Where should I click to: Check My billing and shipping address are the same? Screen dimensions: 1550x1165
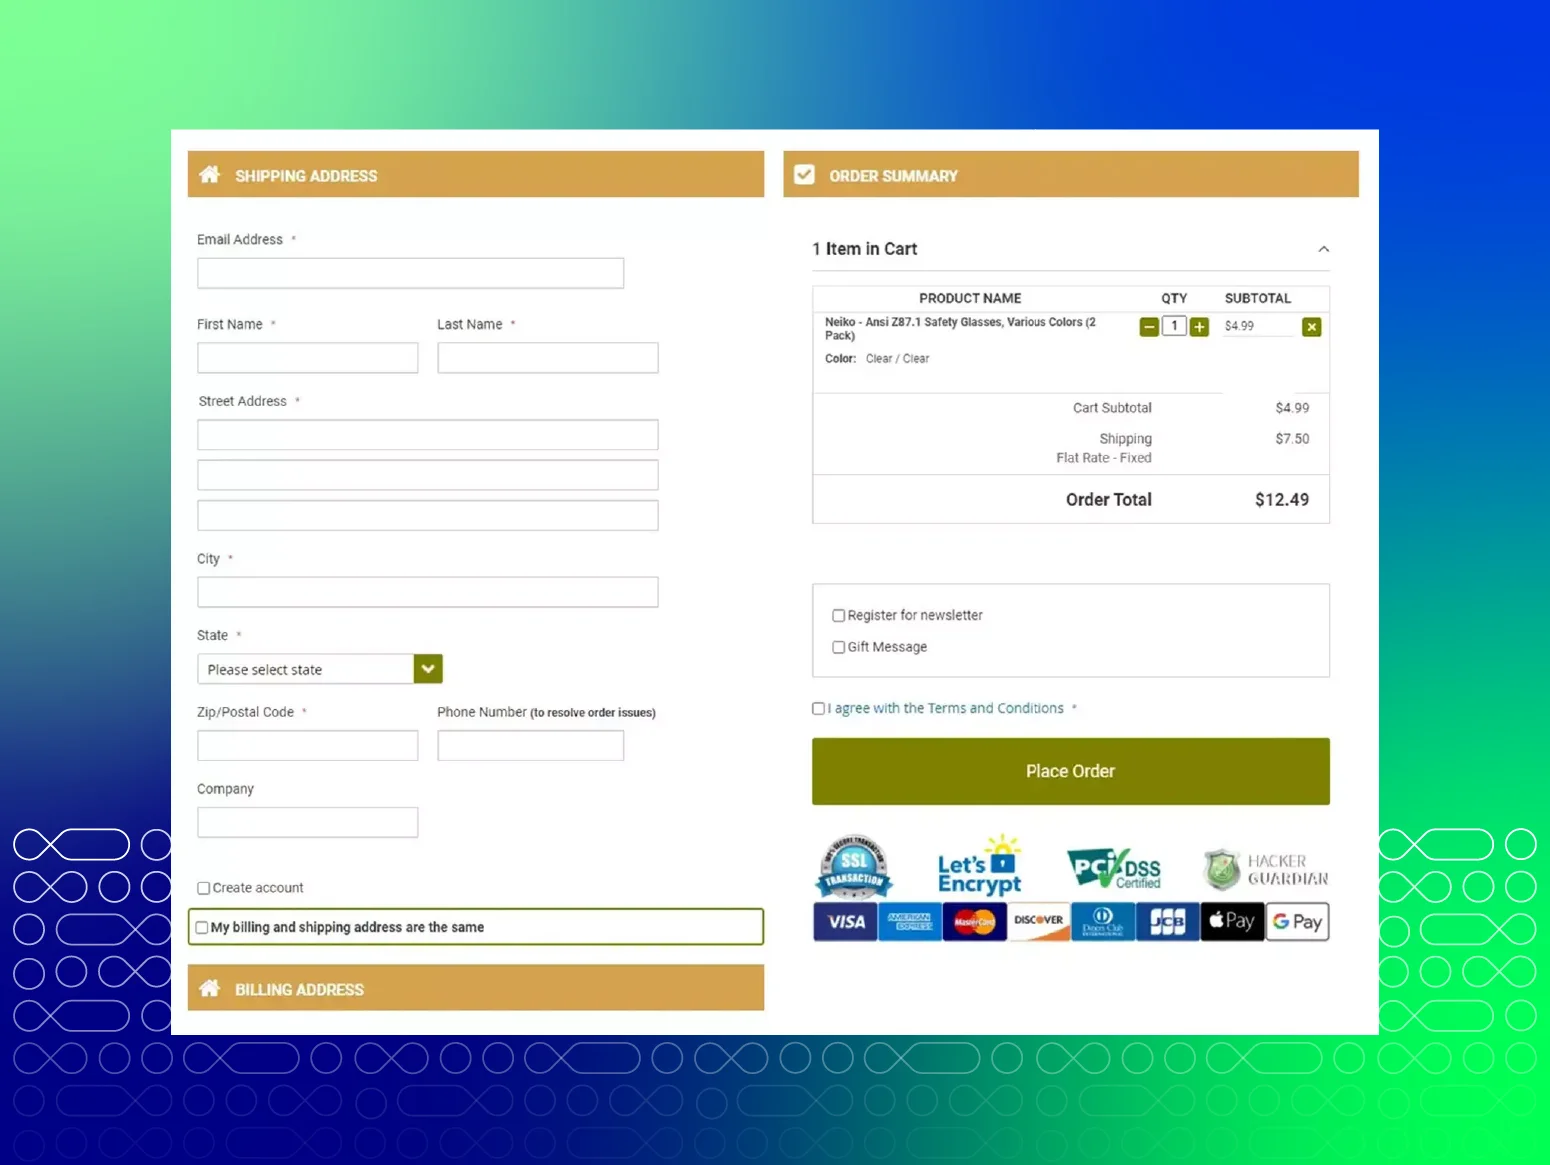pos(202,927)
